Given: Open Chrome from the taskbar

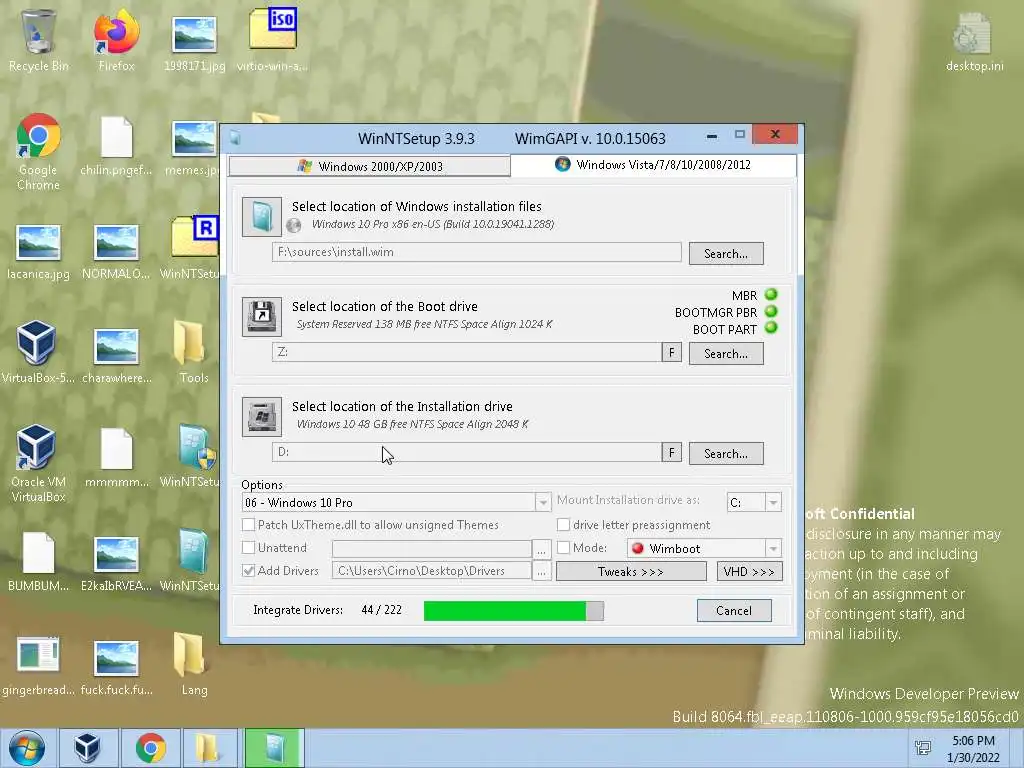Looking at the screenshot, I should pos(150,748).
